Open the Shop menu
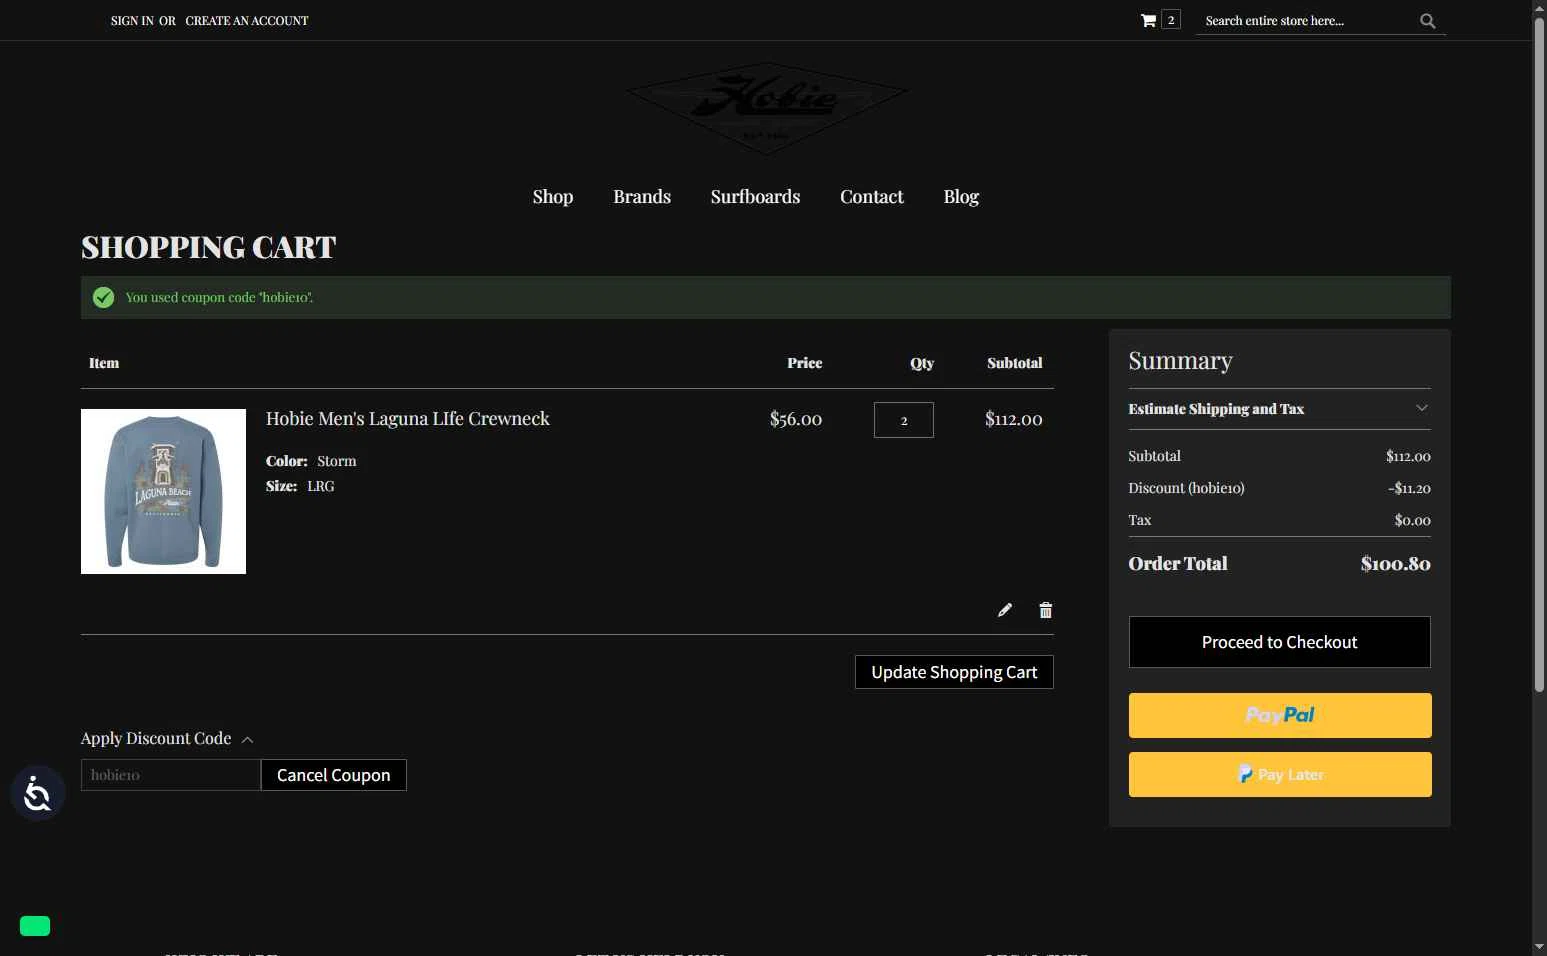The height and width of the screenshot is (956, 1547). coord(553,197)
